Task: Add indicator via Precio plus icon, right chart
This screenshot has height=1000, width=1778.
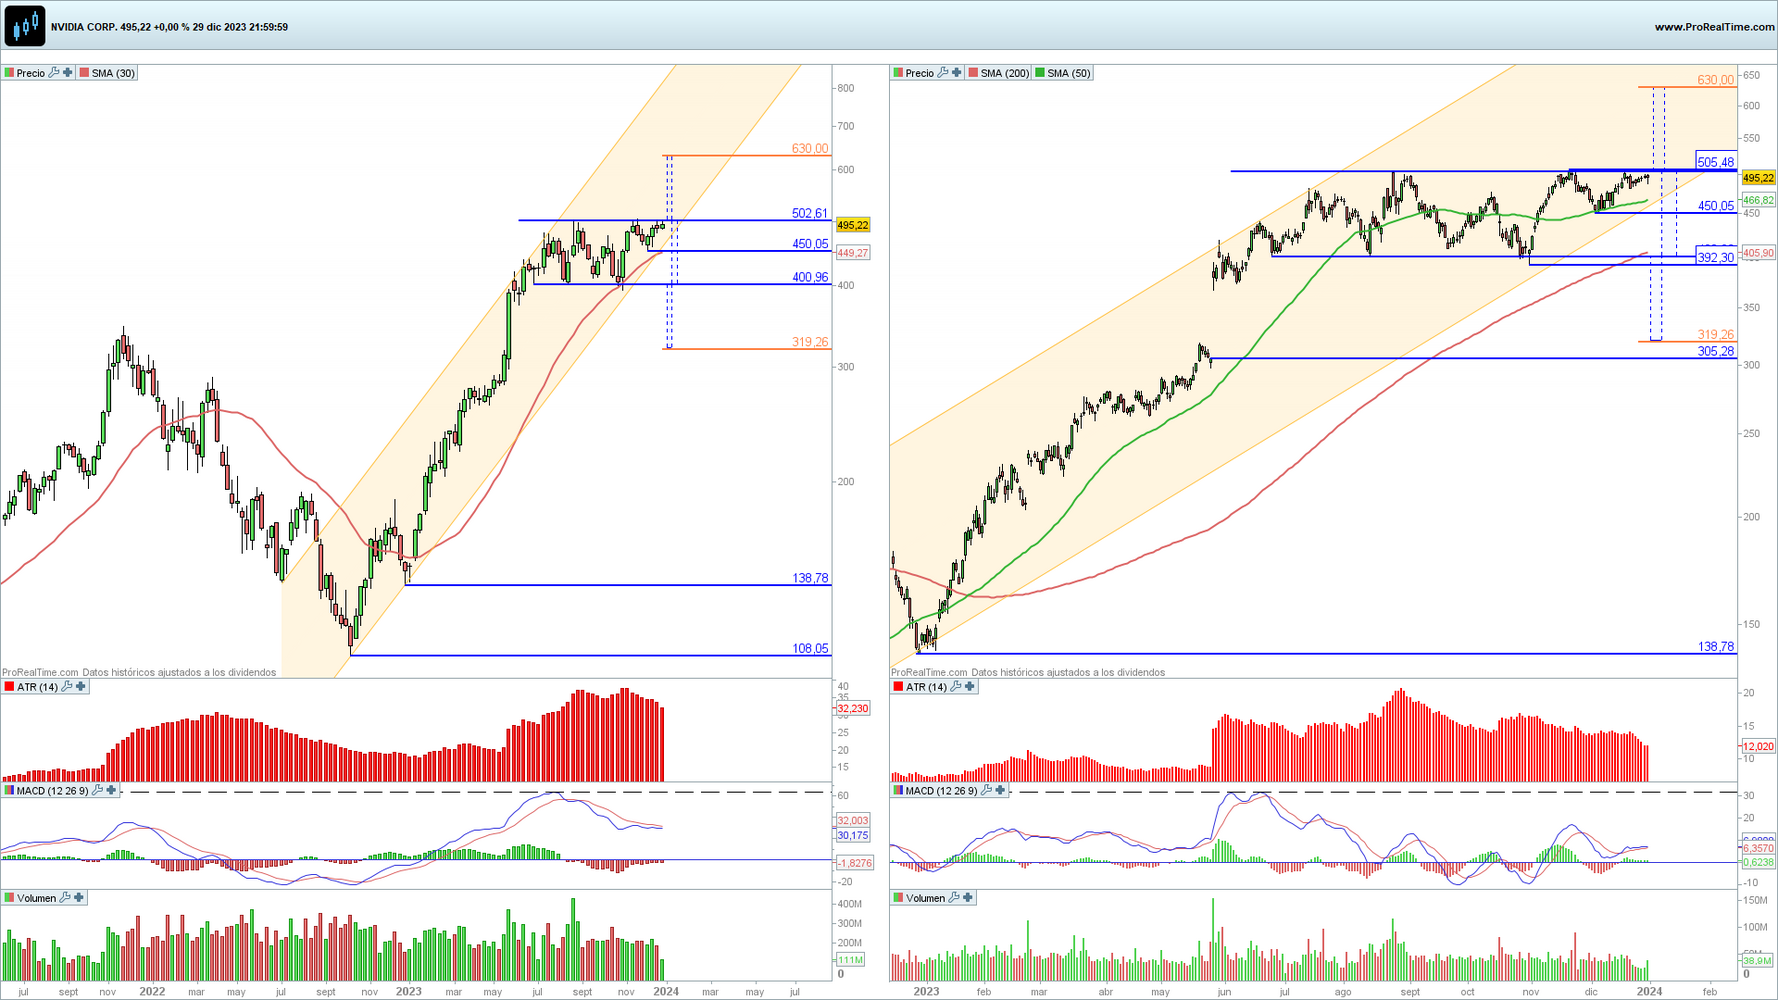Action: pyautogui.click(x=957, y=73)
